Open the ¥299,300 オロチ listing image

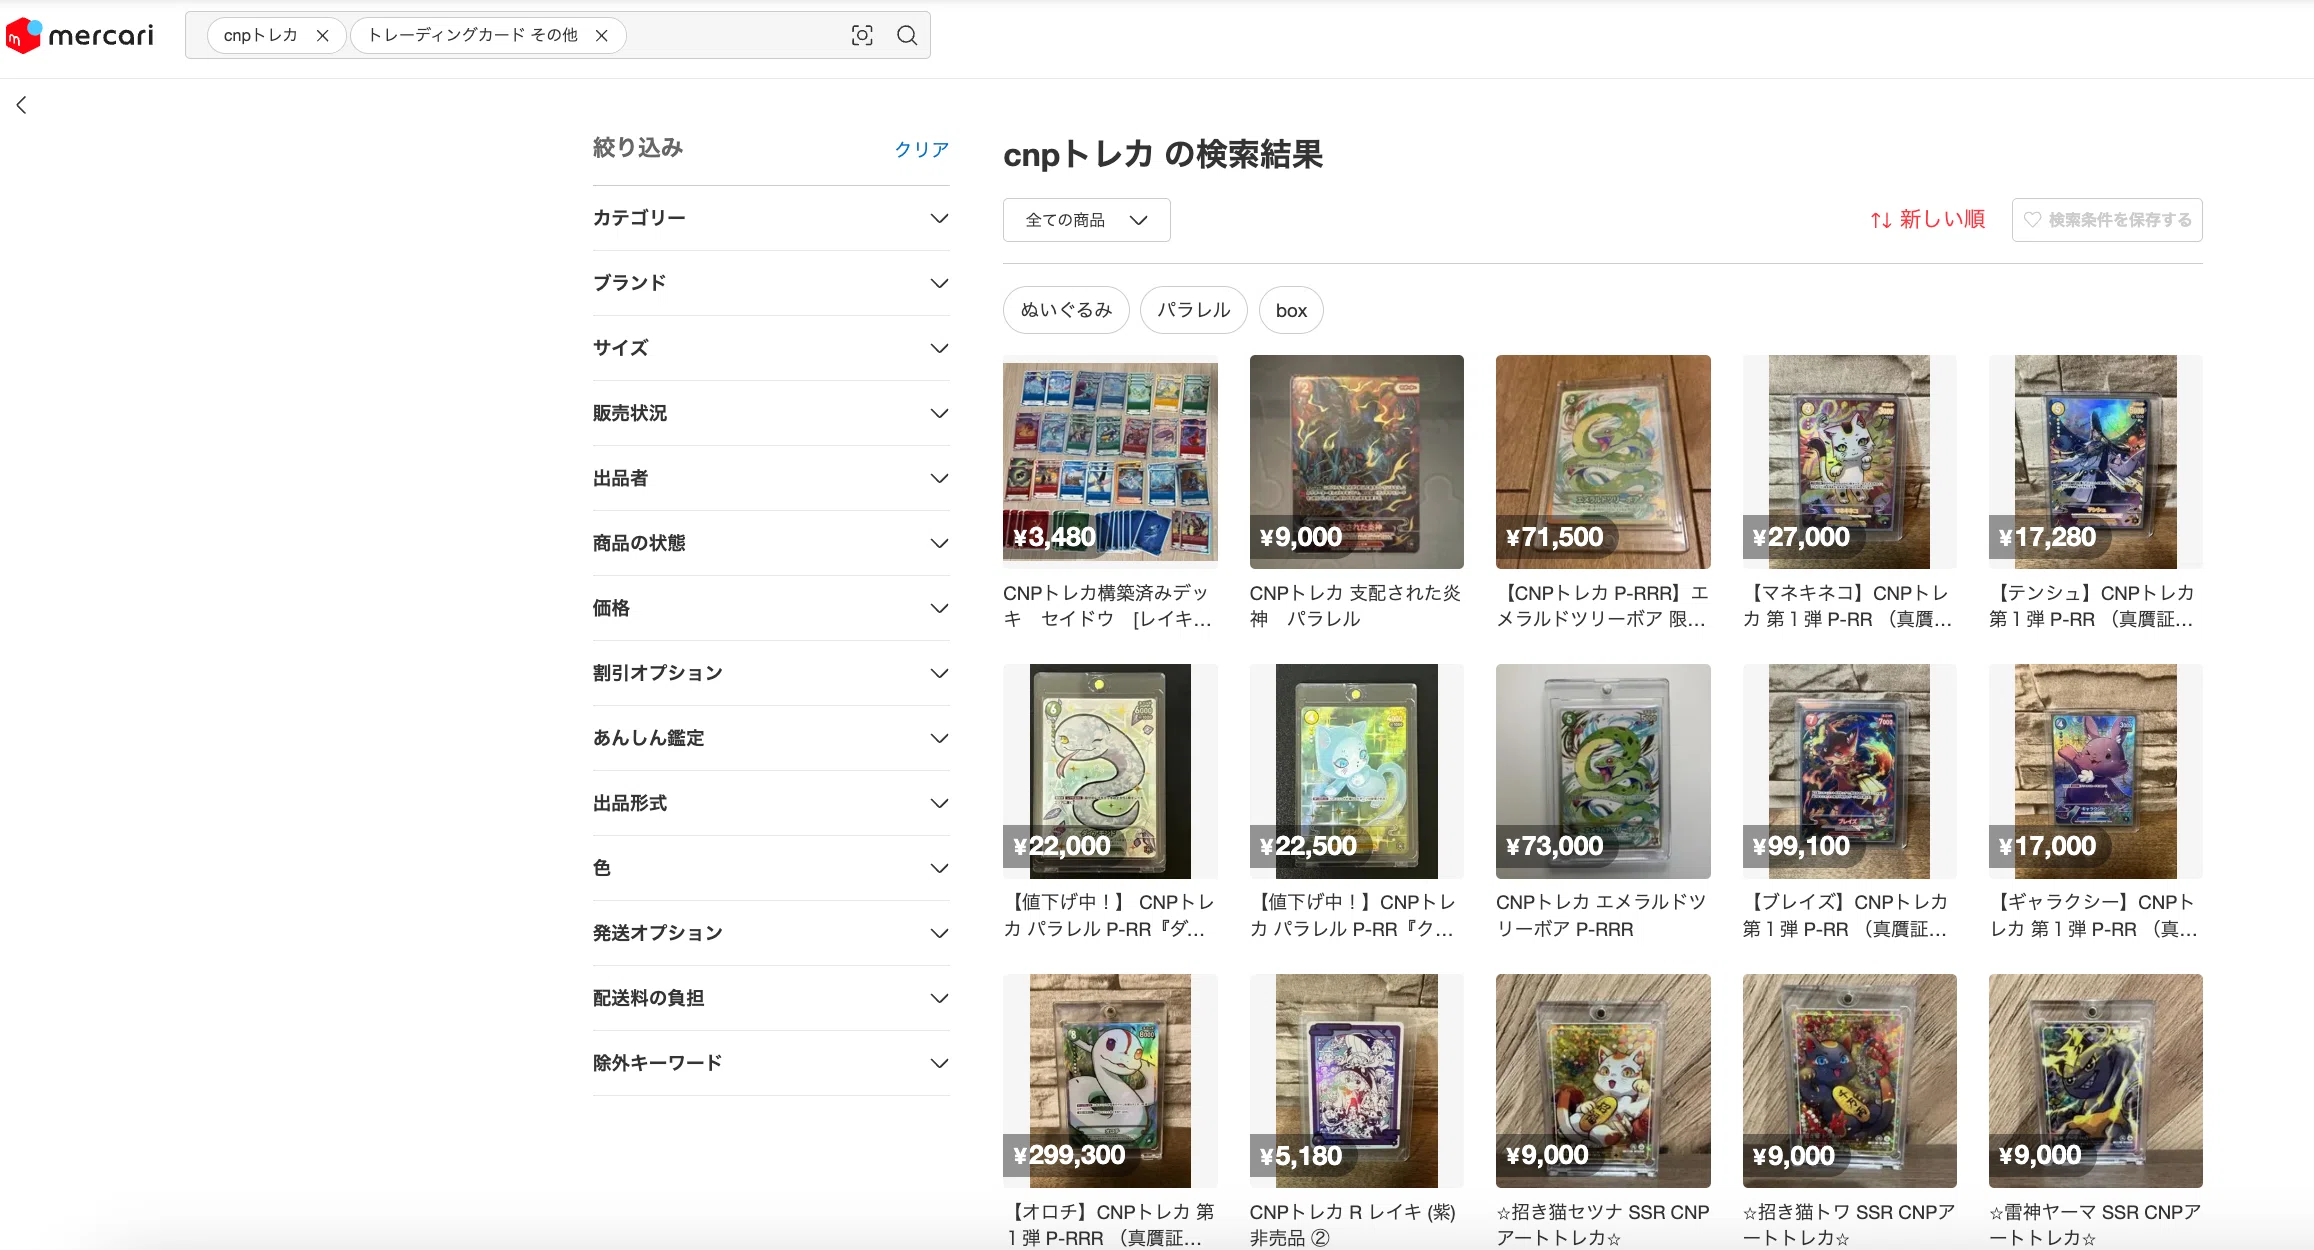1110,1081
